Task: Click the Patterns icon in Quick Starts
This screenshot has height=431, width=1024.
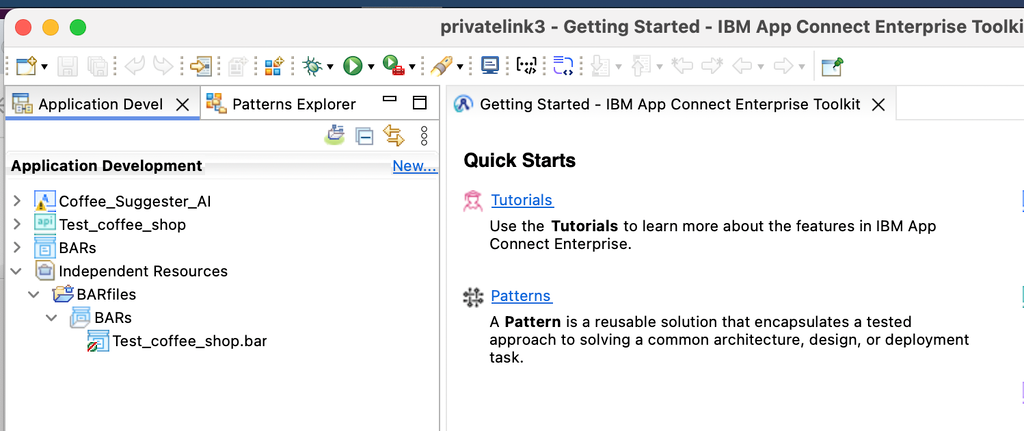Action: tap(473, 296)
